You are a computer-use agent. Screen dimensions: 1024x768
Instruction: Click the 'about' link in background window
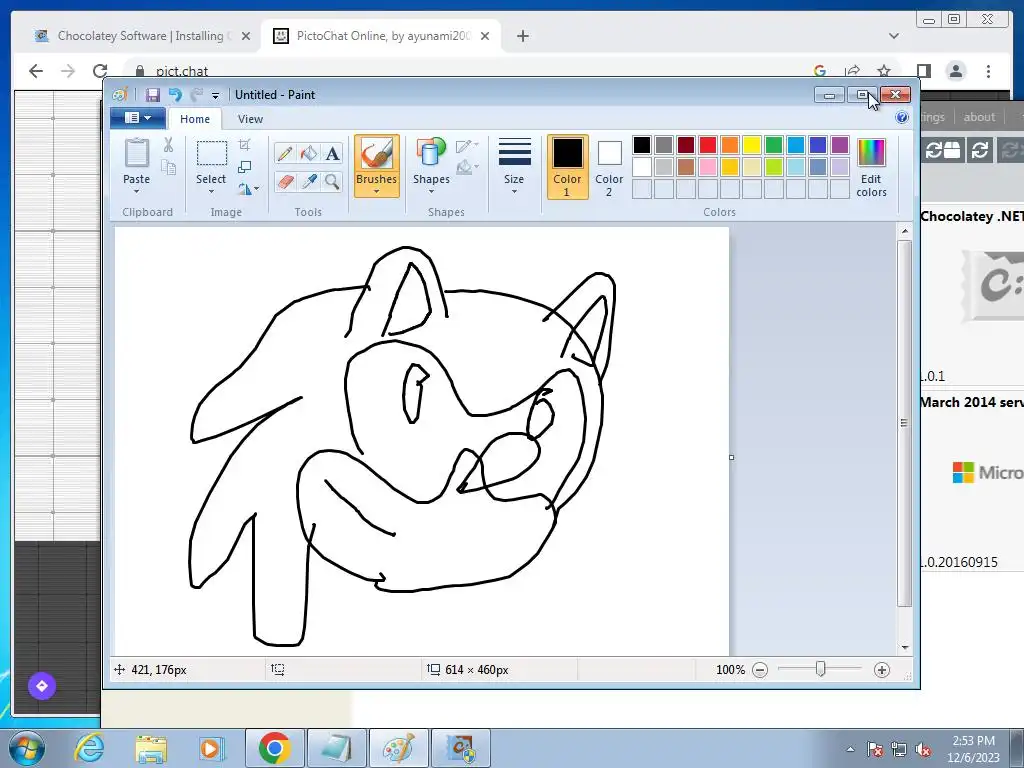click(x=979, y=117)
